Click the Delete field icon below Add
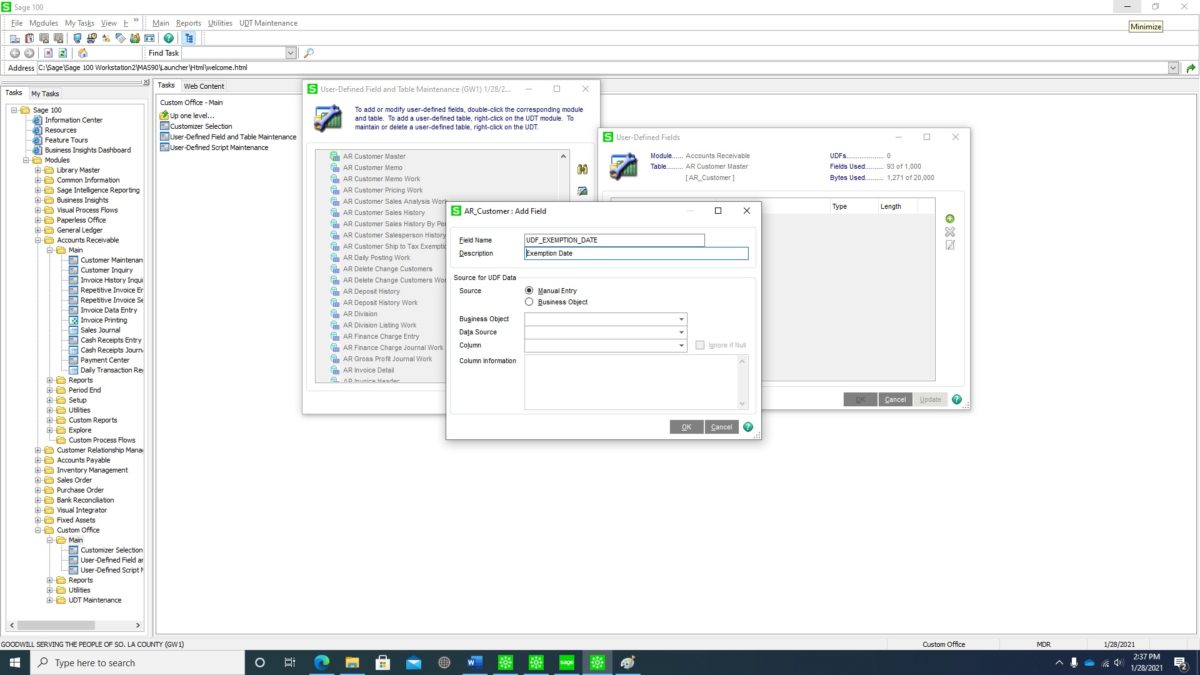 pos(949,232)
